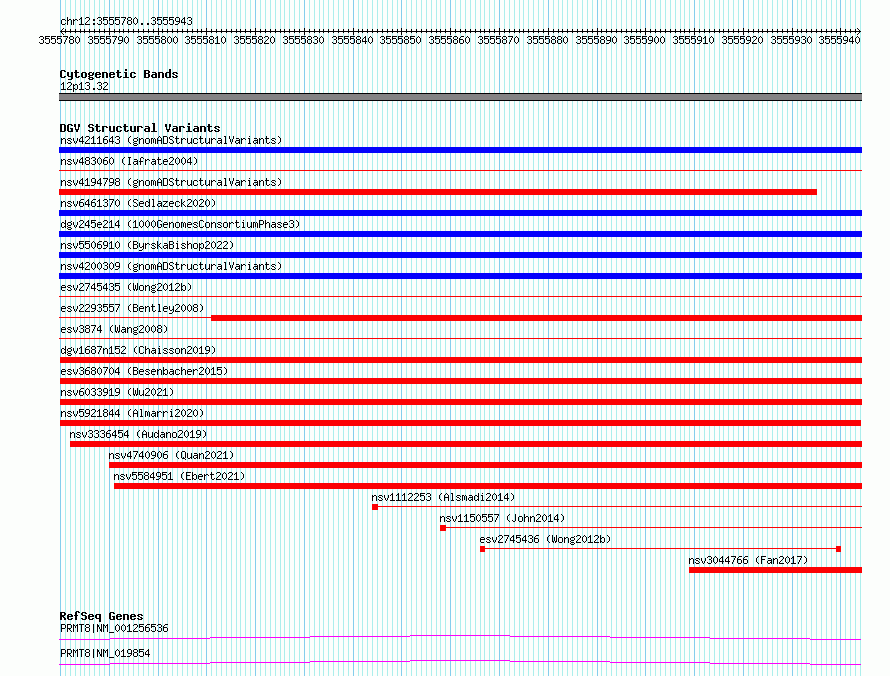Image resolution: width=890 pixels, height=676 pixels.
Task: Click the Cytogenetic Bands track title
Action: 119,74
